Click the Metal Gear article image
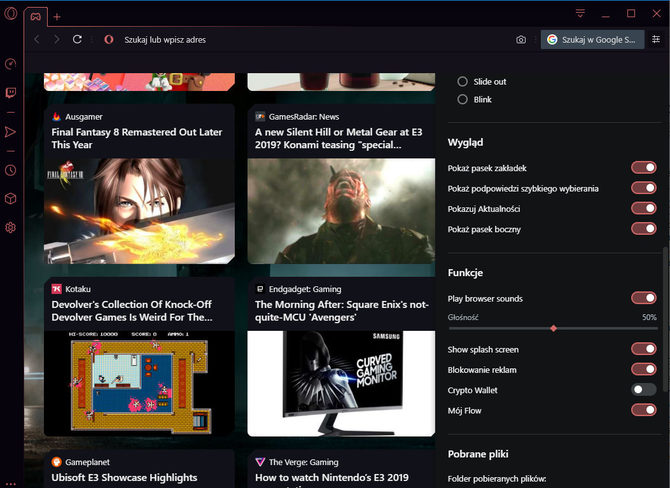This screenshot has width=670, height=488. (x=341, y=211)
